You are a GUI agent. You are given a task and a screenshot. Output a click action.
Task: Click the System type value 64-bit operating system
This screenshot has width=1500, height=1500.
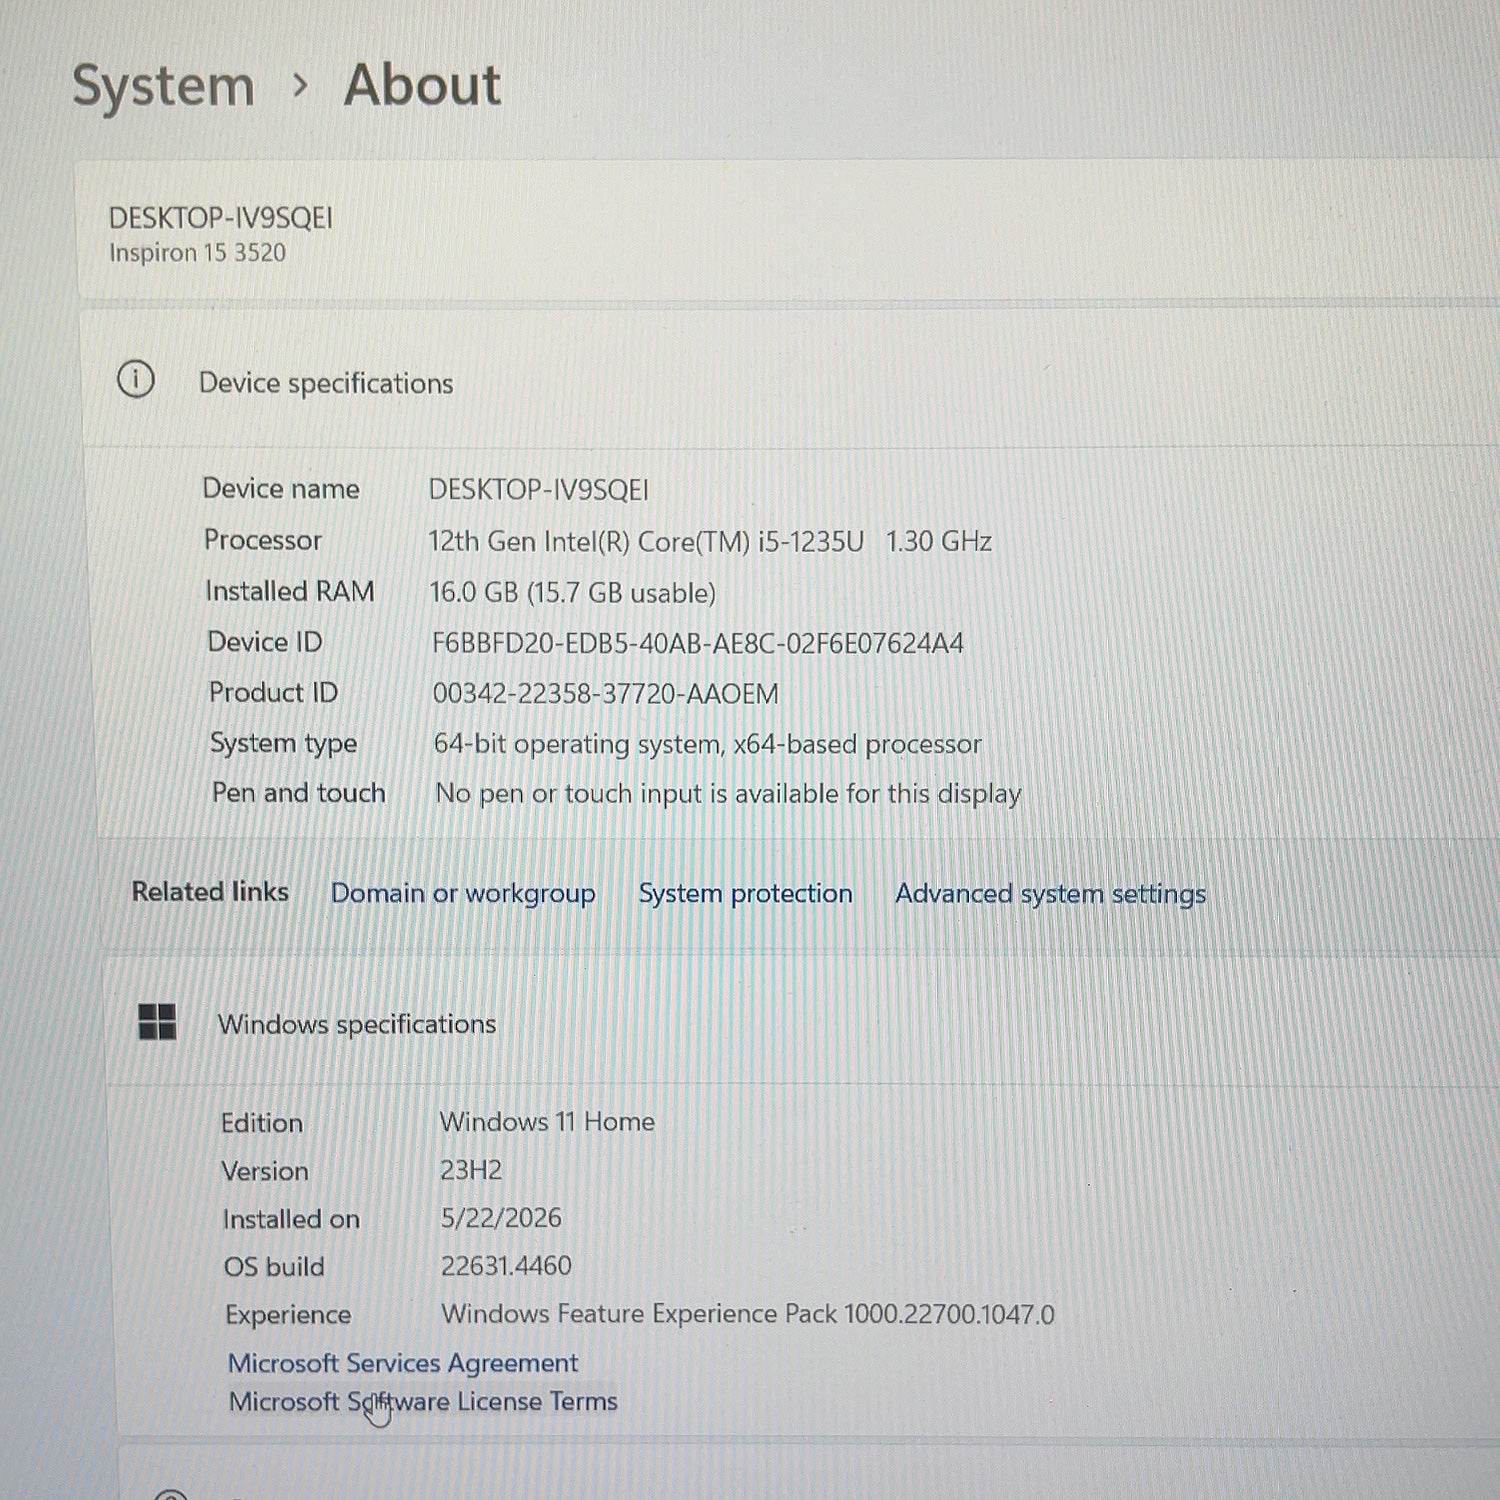tap(707, 744)
